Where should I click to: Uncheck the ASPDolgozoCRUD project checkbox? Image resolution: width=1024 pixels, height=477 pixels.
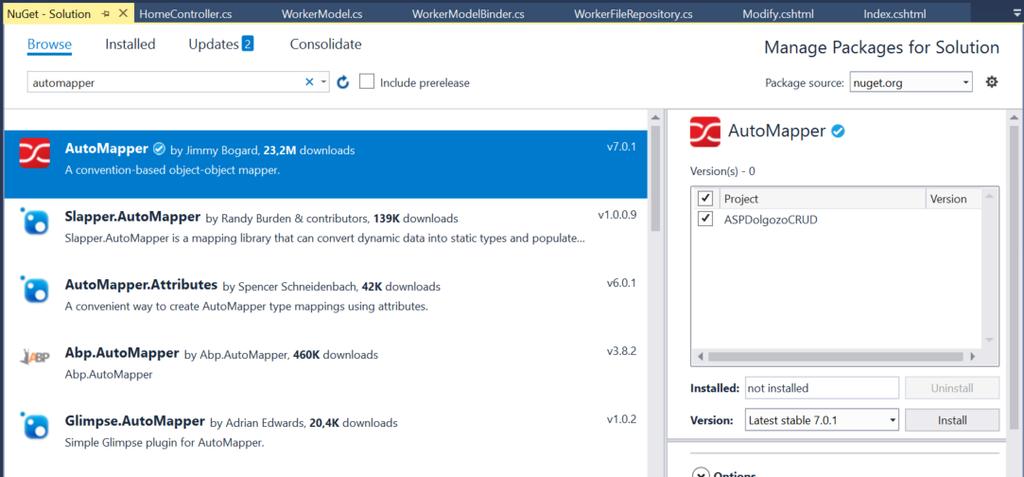click(705, 219)
